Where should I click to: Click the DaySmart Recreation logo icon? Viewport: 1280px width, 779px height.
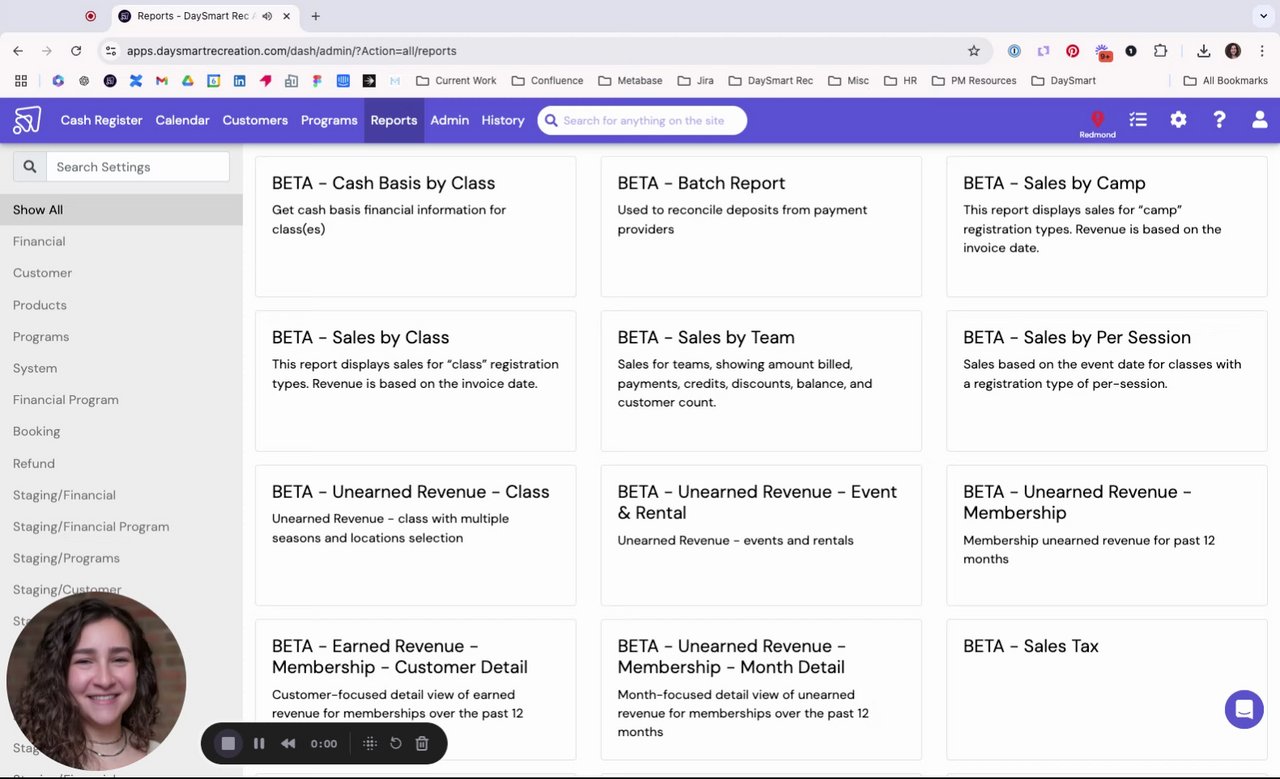27,120
